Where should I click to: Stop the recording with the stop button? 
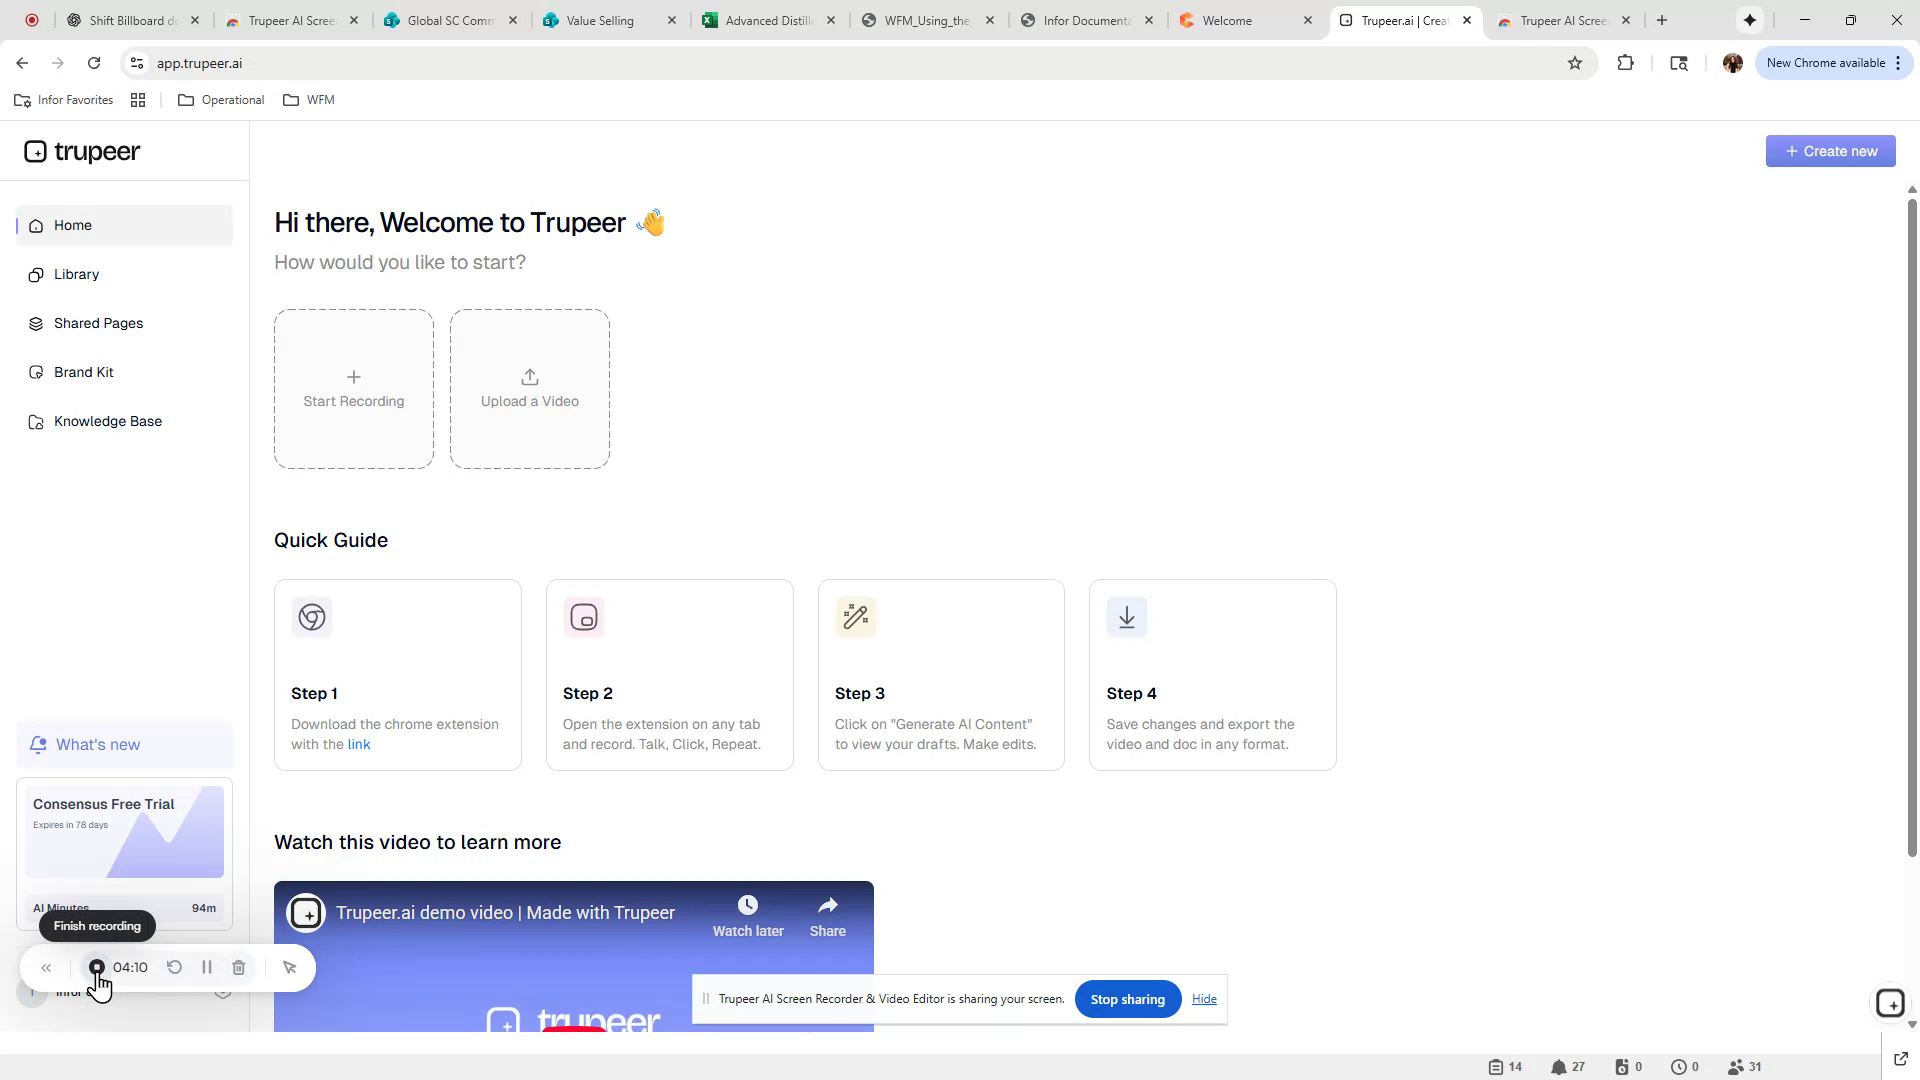pyautogui.click(x=96, y=967)
